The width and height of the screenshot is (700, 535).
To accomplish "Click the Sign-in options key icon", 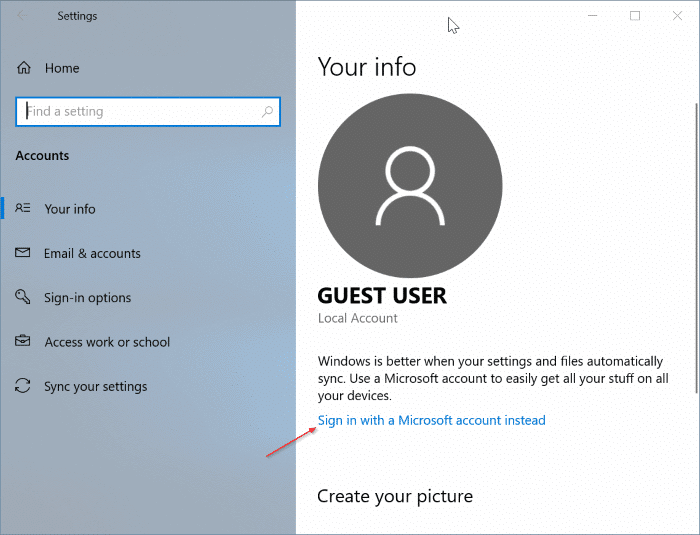I will pos(22,297).
